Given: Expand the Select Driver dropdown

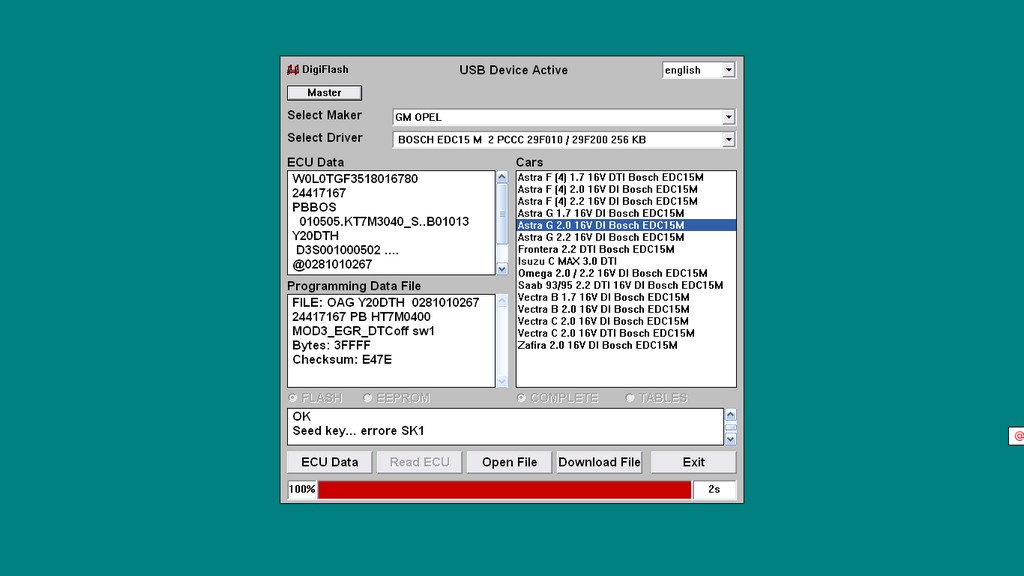Looking at the screenshot, I should (x=728, y=140).
